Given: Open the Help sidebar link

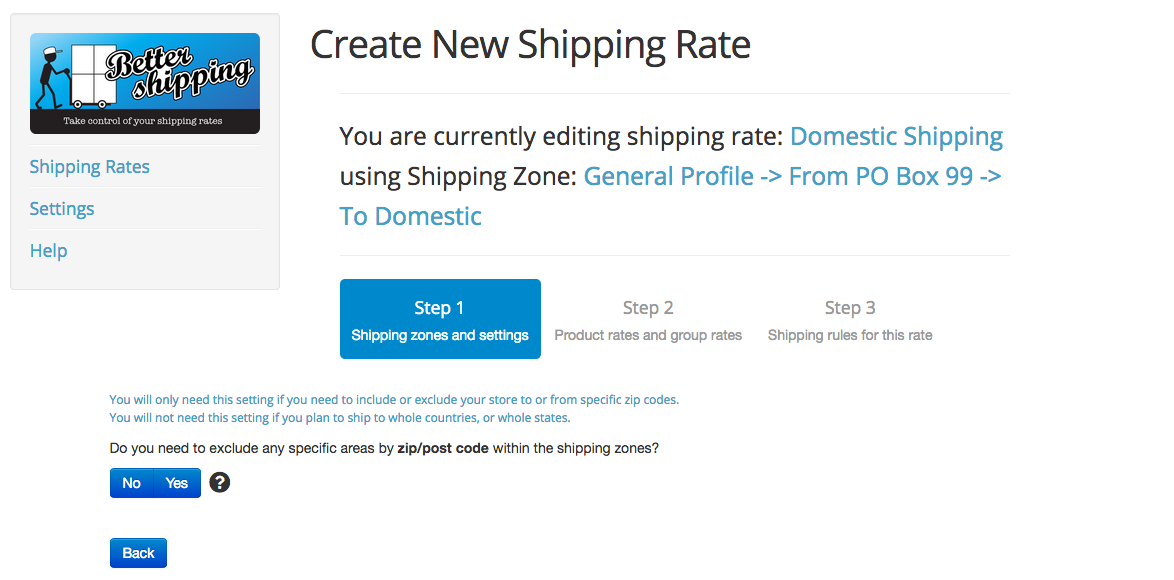Looking at the screenshot, I should point(49,250).
